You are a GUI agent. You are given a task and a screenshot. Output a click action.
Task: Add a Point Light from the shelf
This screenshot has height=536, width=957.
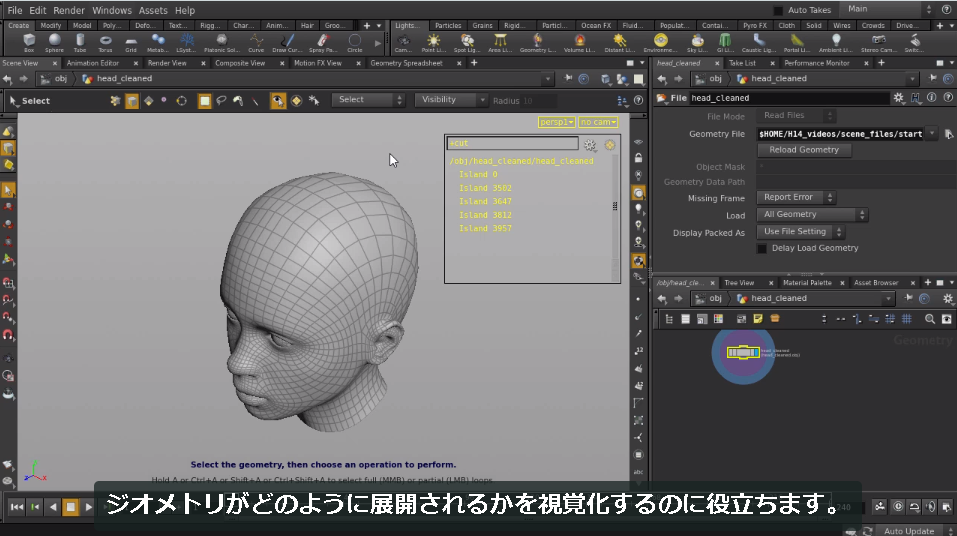pyautogui.click(x=433, y=43)
